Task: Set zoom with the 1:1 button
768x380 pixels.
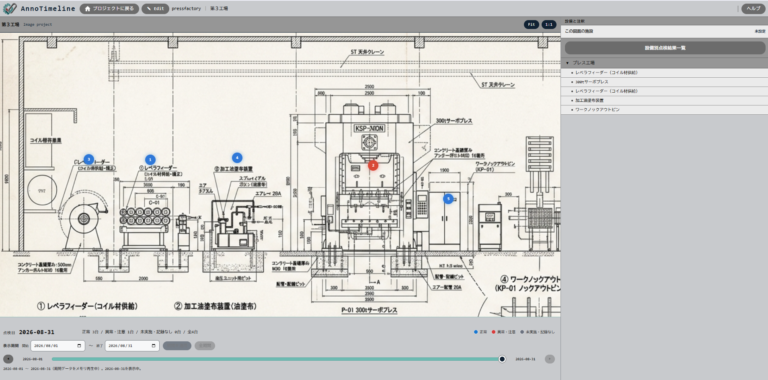Action: pyautogui.click(x=549, y=24)
